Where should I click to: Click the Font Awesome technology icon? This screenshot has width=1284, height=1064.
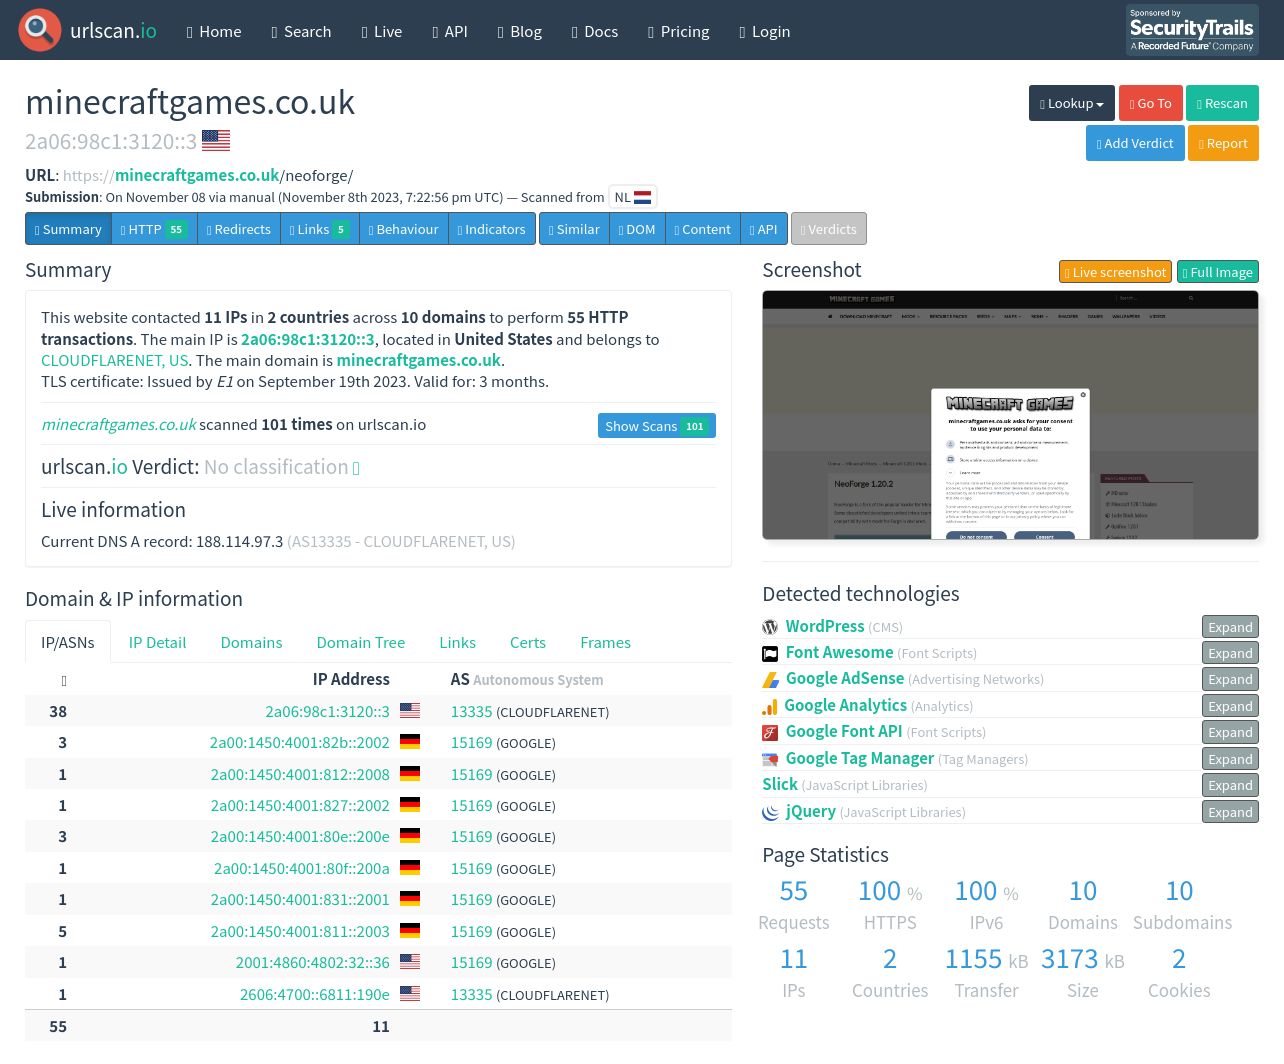[770, 653]
